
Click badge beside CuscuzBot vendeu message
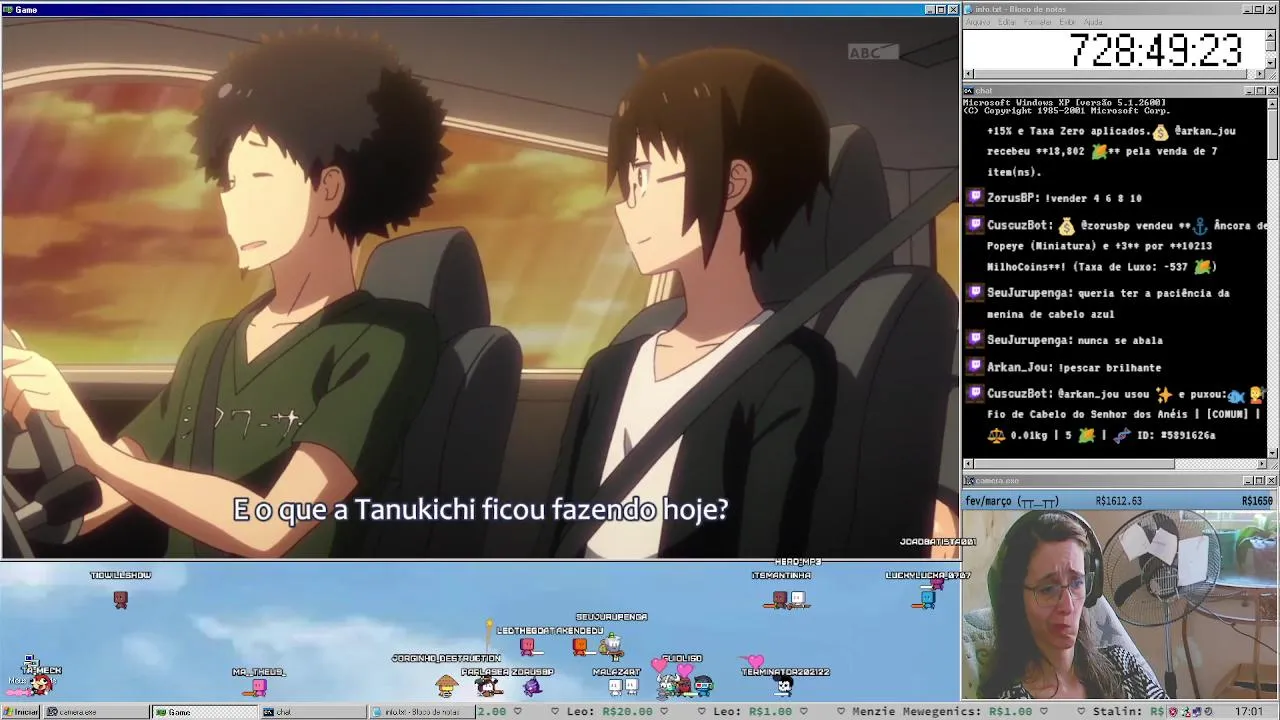click(976, 225)
